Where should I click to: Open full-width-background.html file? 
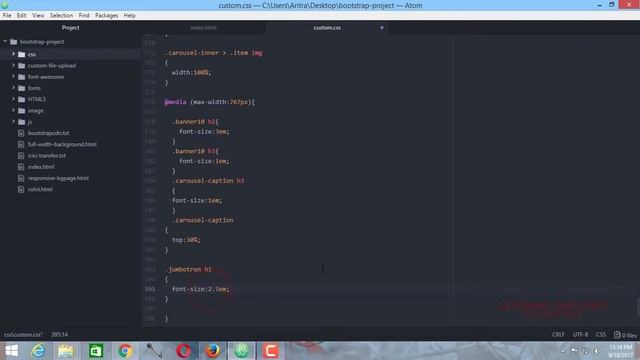[x=62, y=144]
